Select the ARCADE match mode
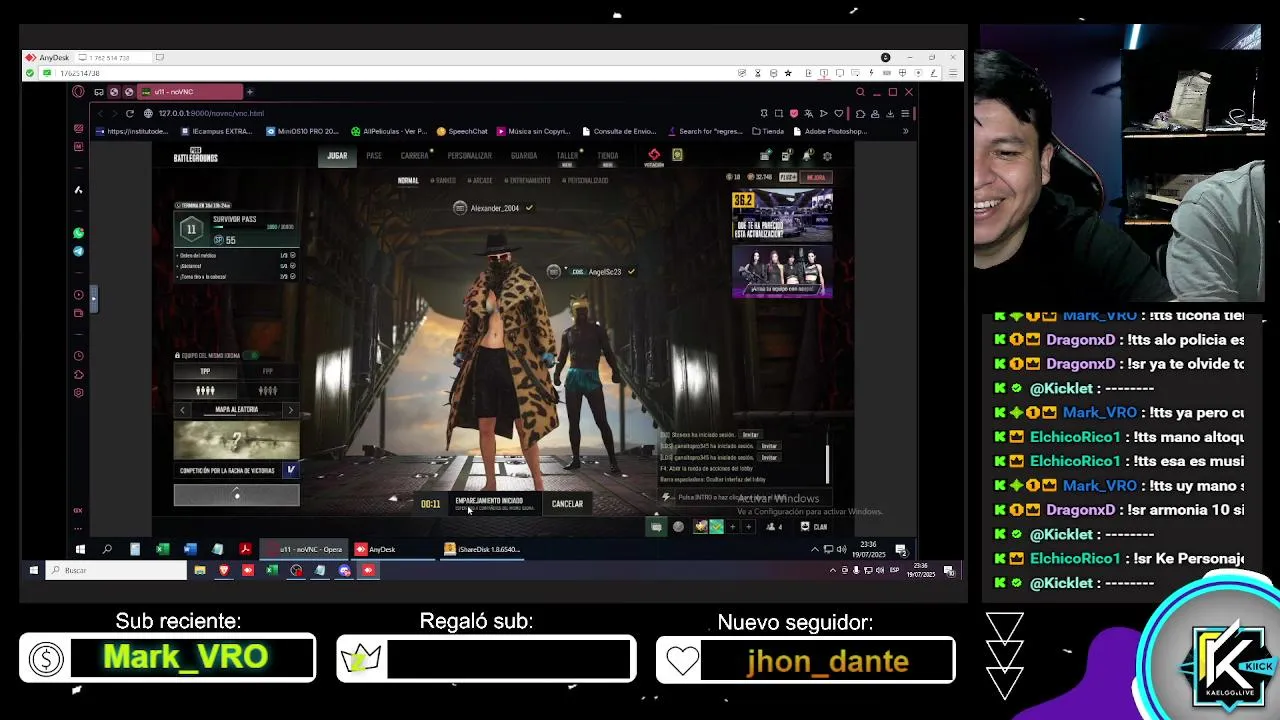Image resolution: width=1280 pixels, height=720 pixels. 482,181
